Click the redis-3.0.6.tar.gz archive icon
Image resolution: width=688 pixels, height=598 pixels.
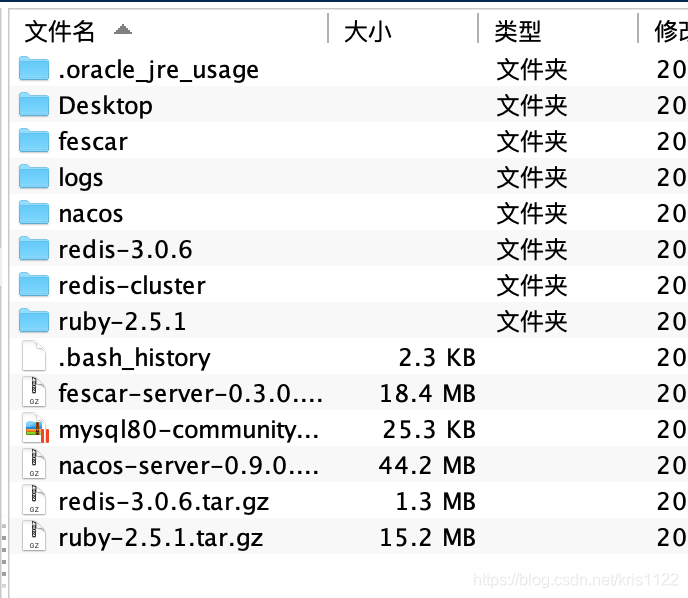34,500
